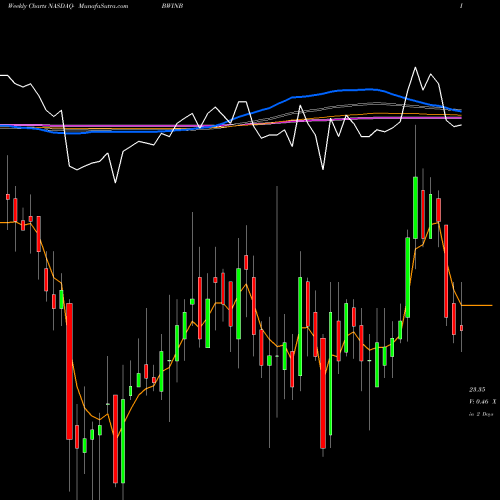Screen dimensions: 500x500
Task: Click the 'BWINB' ticker symbol text
Action: pos(172,6)
